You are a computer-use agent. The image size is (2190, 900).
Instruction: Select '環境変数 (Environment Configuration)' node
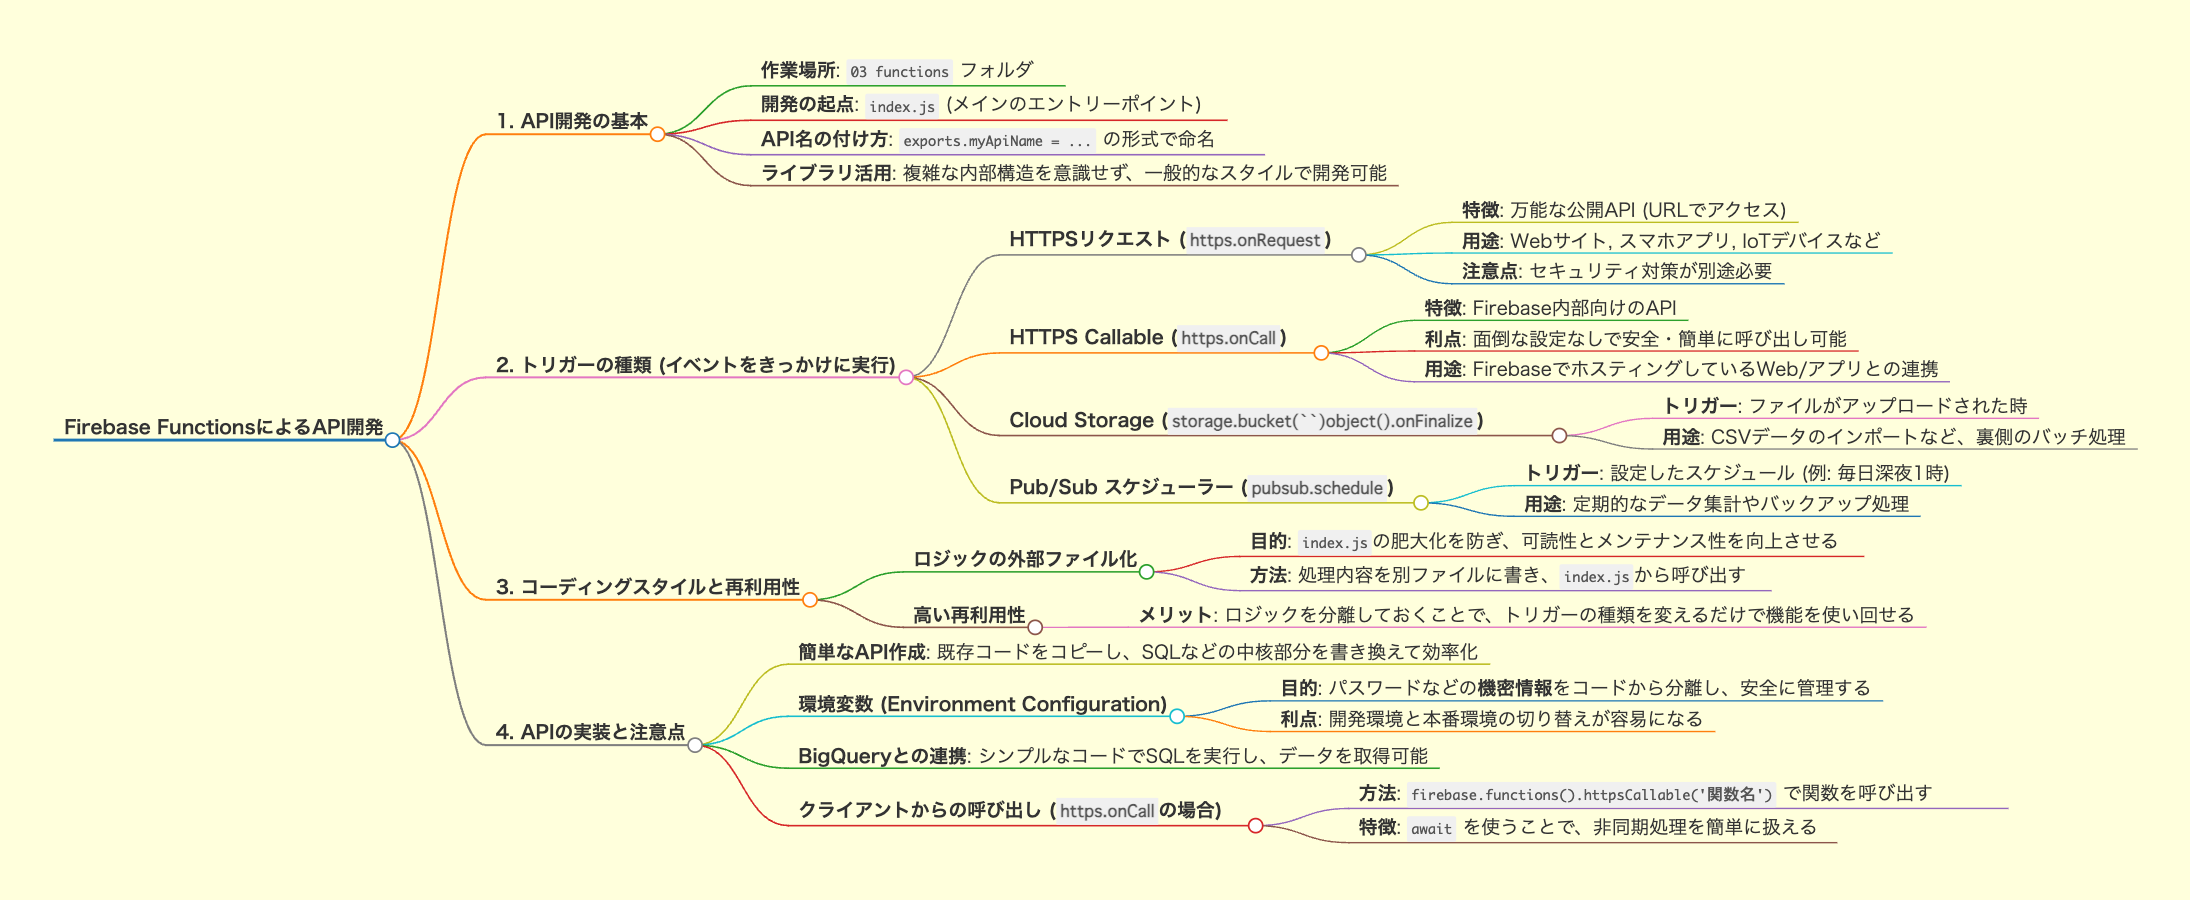tap(983, 704)
